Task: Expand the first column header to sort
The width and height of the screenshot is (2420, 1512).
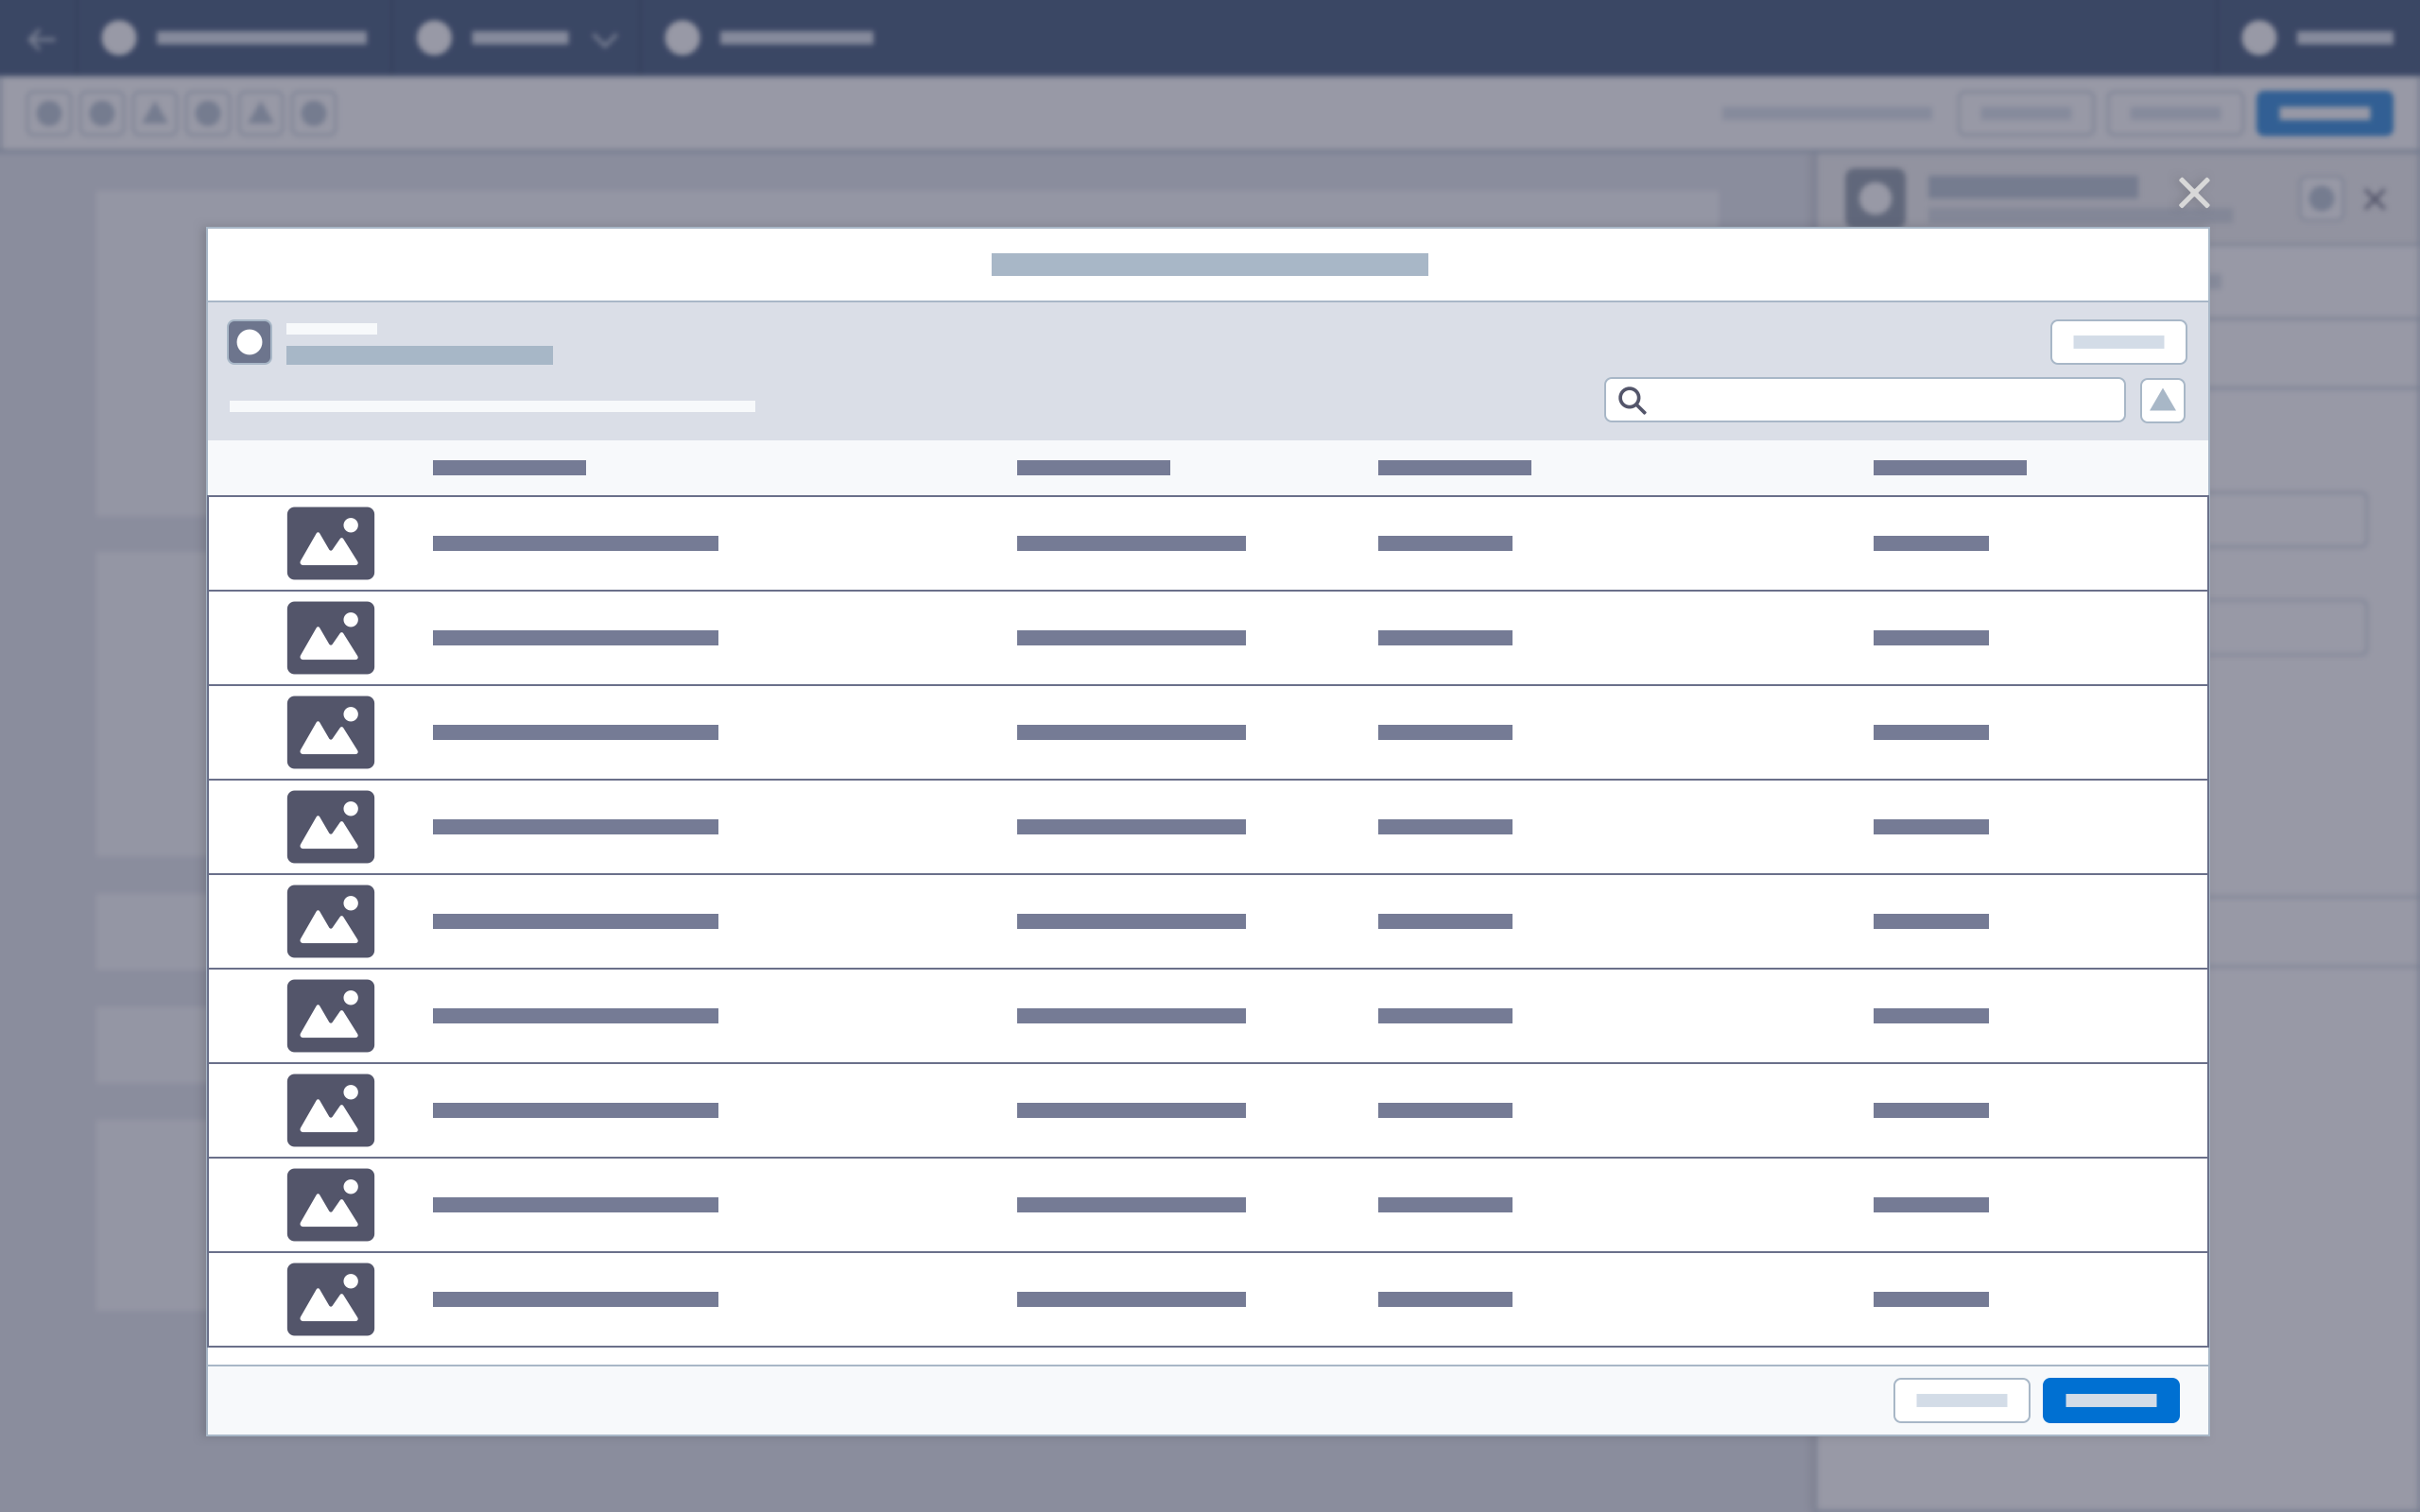Action: click(509, 467)
